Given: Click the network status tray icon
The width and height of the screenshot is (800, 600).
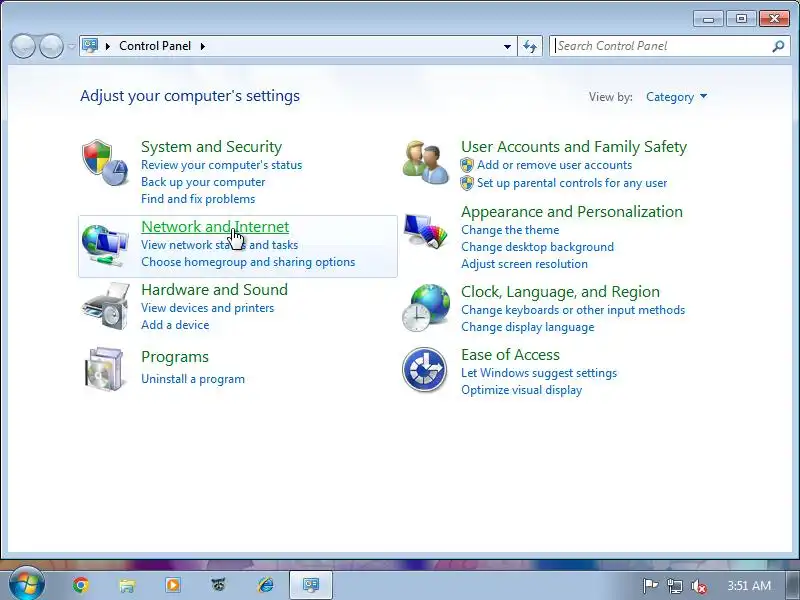Looking at the screenshot, I should (x=674, y=586).
